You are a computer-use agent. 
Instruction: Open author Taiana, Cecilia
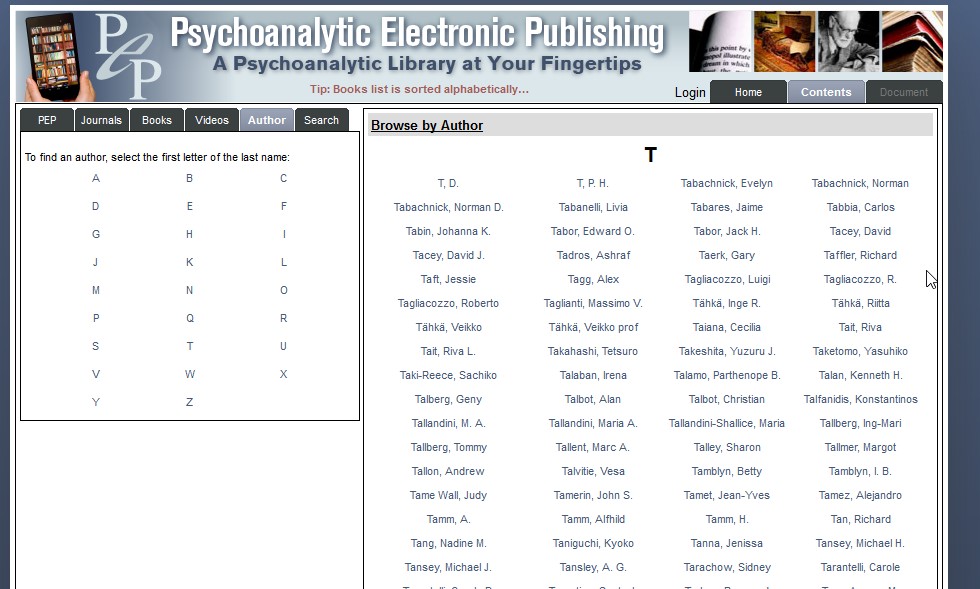(x=727, y=327)
